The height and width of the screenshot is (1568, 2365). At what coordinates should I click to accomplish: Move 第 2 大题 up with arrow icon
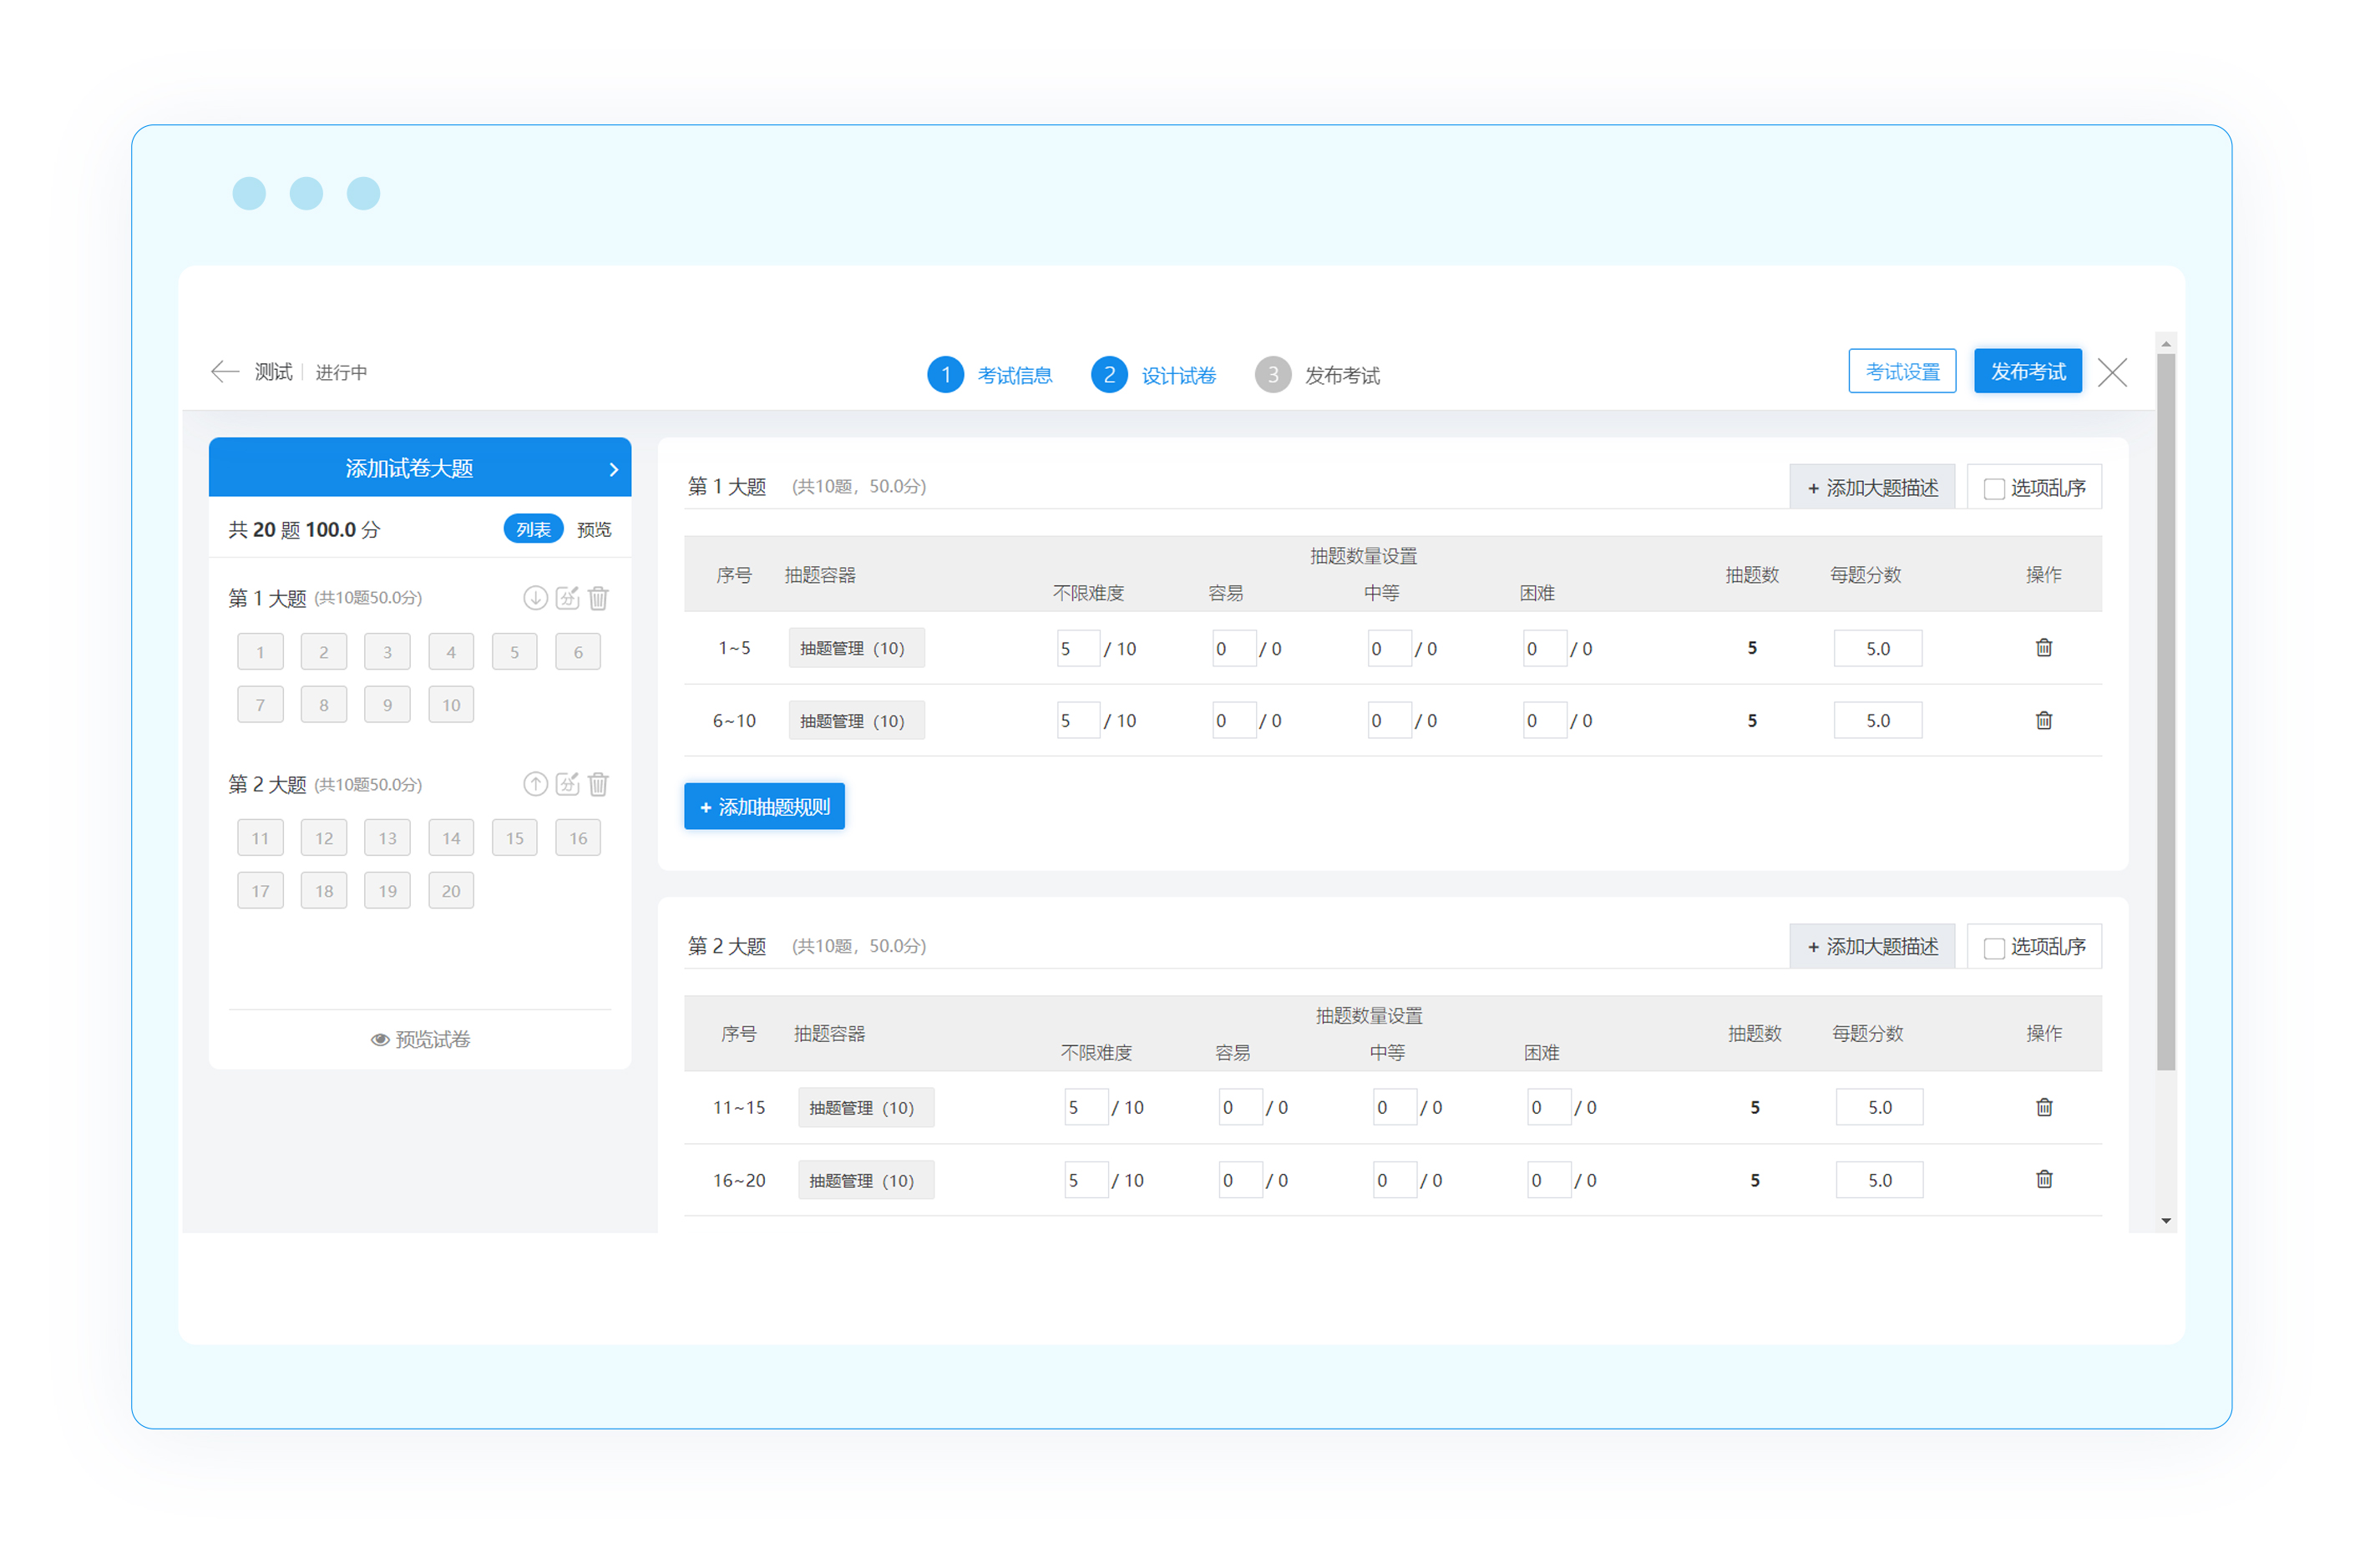coord(535,784)
